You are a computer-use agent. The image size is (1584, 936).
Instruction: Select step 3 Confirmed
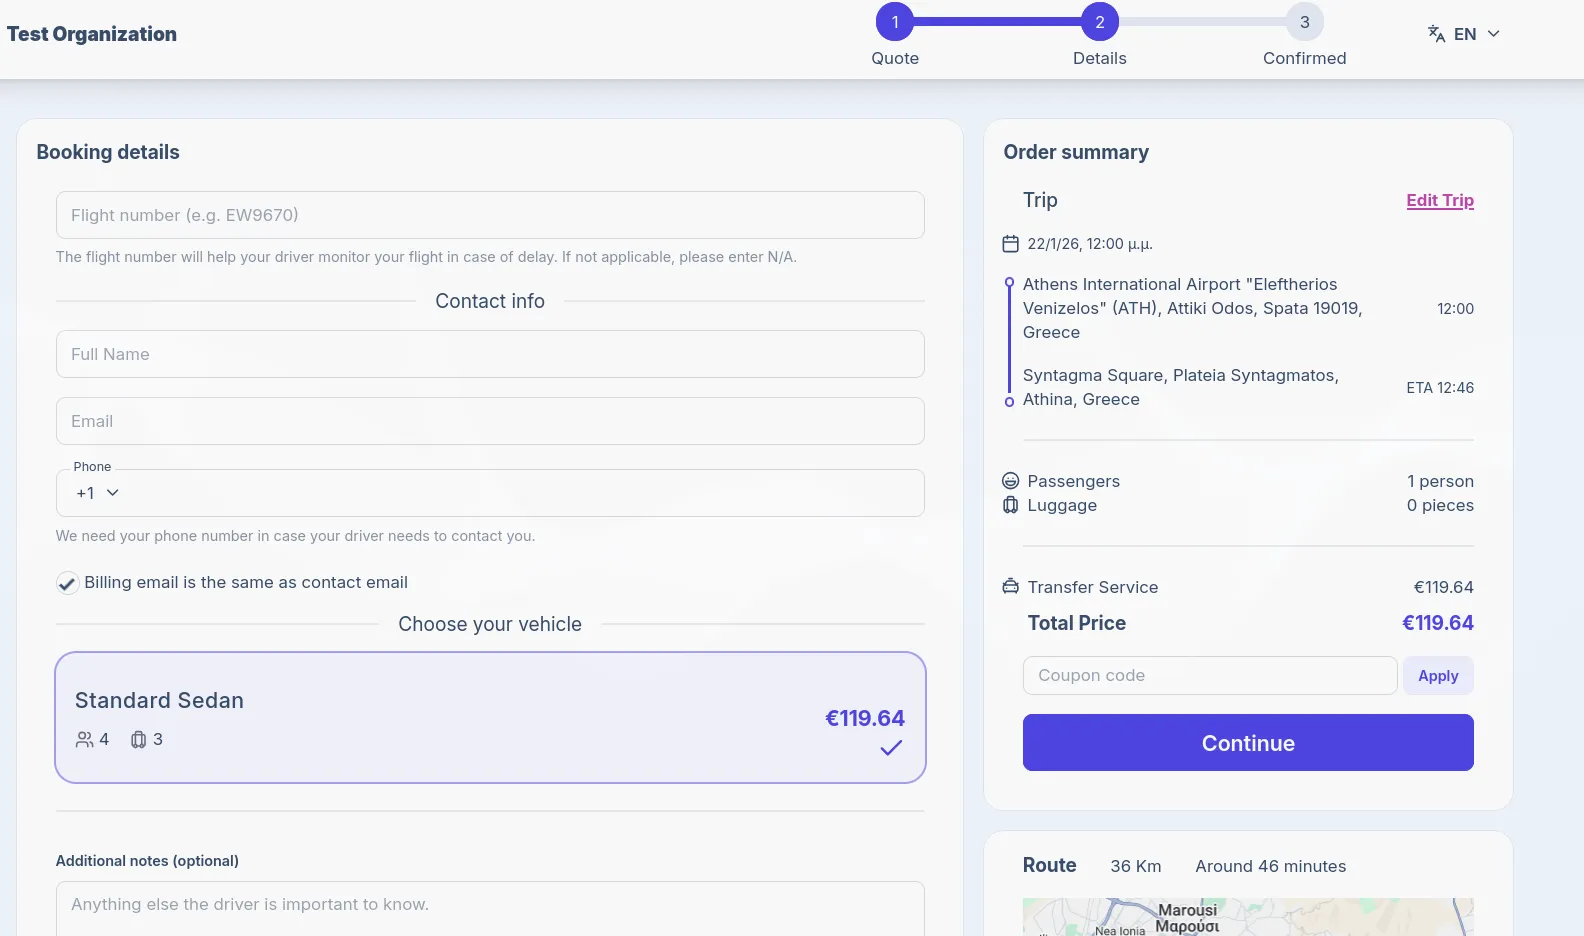[x=1304, y=22]
